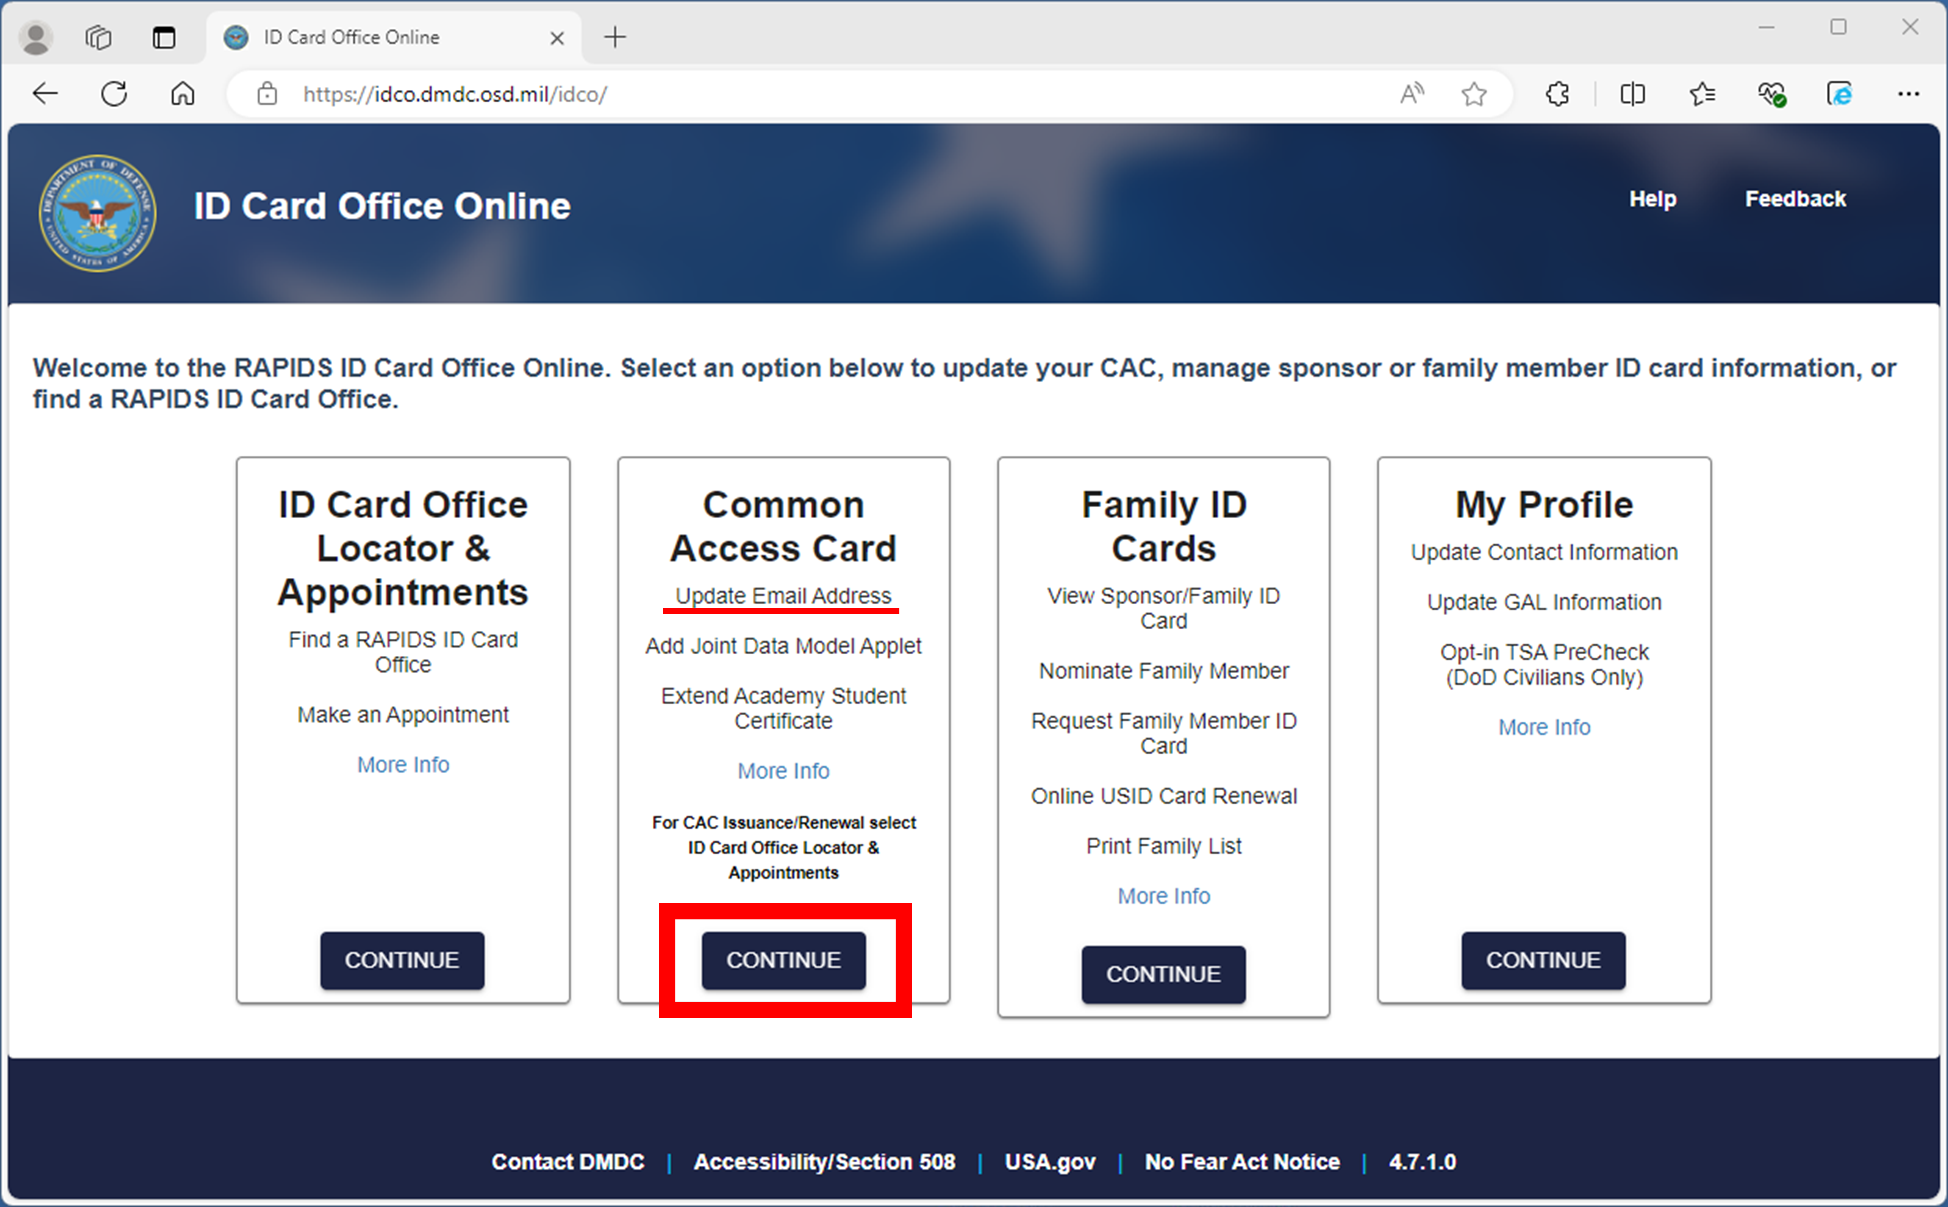The width and height of the screenshot is (1948, 1207).
Task: Reload the page in Internet Explorer mode
Action: (x=1838, y=93)
